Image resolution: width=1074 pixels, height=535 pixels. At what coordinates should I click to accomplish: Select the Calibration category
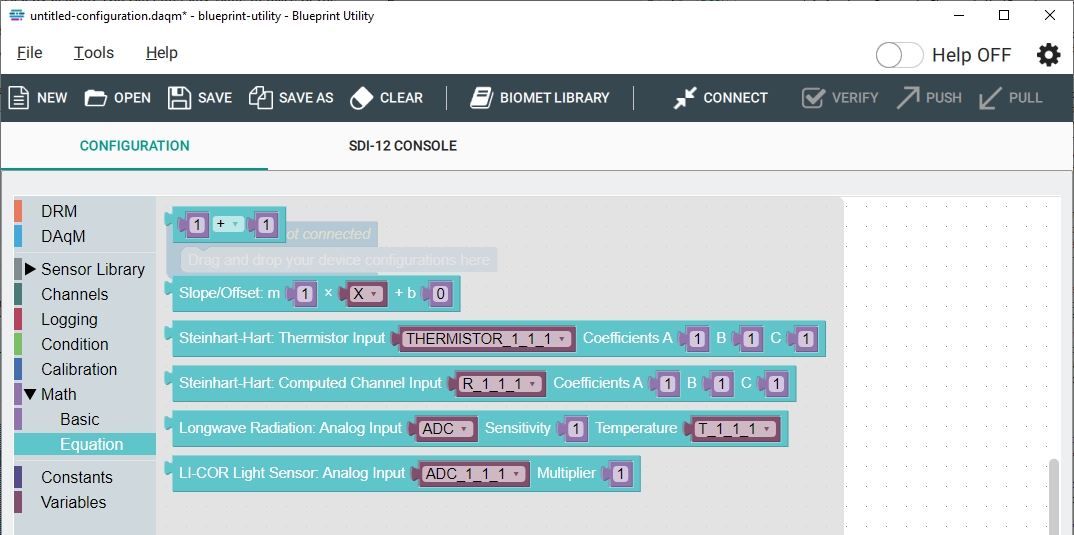(x=79, y=369)
